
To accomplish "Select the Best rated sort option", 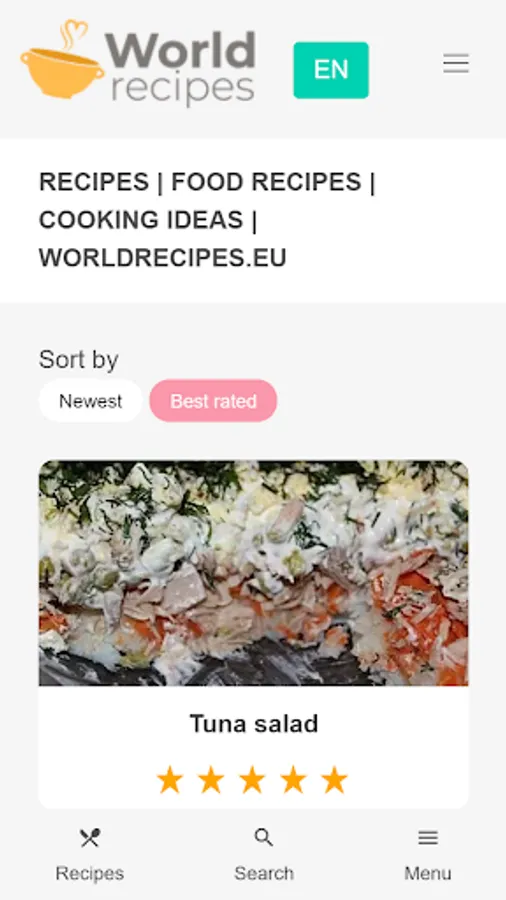I will (213, 401).
